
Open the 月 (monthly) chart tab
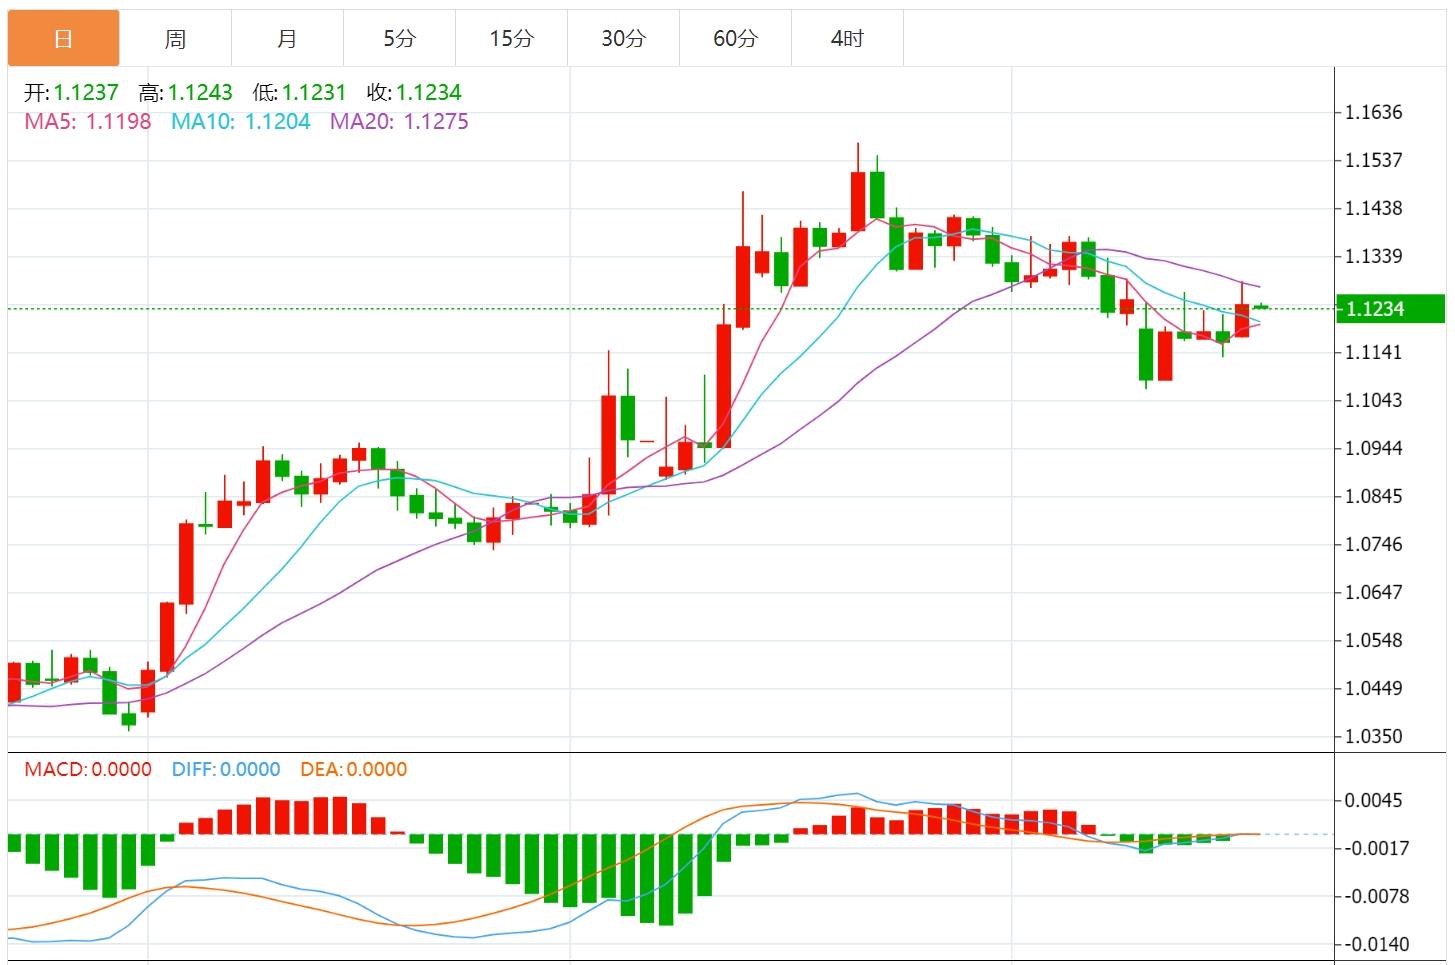(x=287, y=39)
